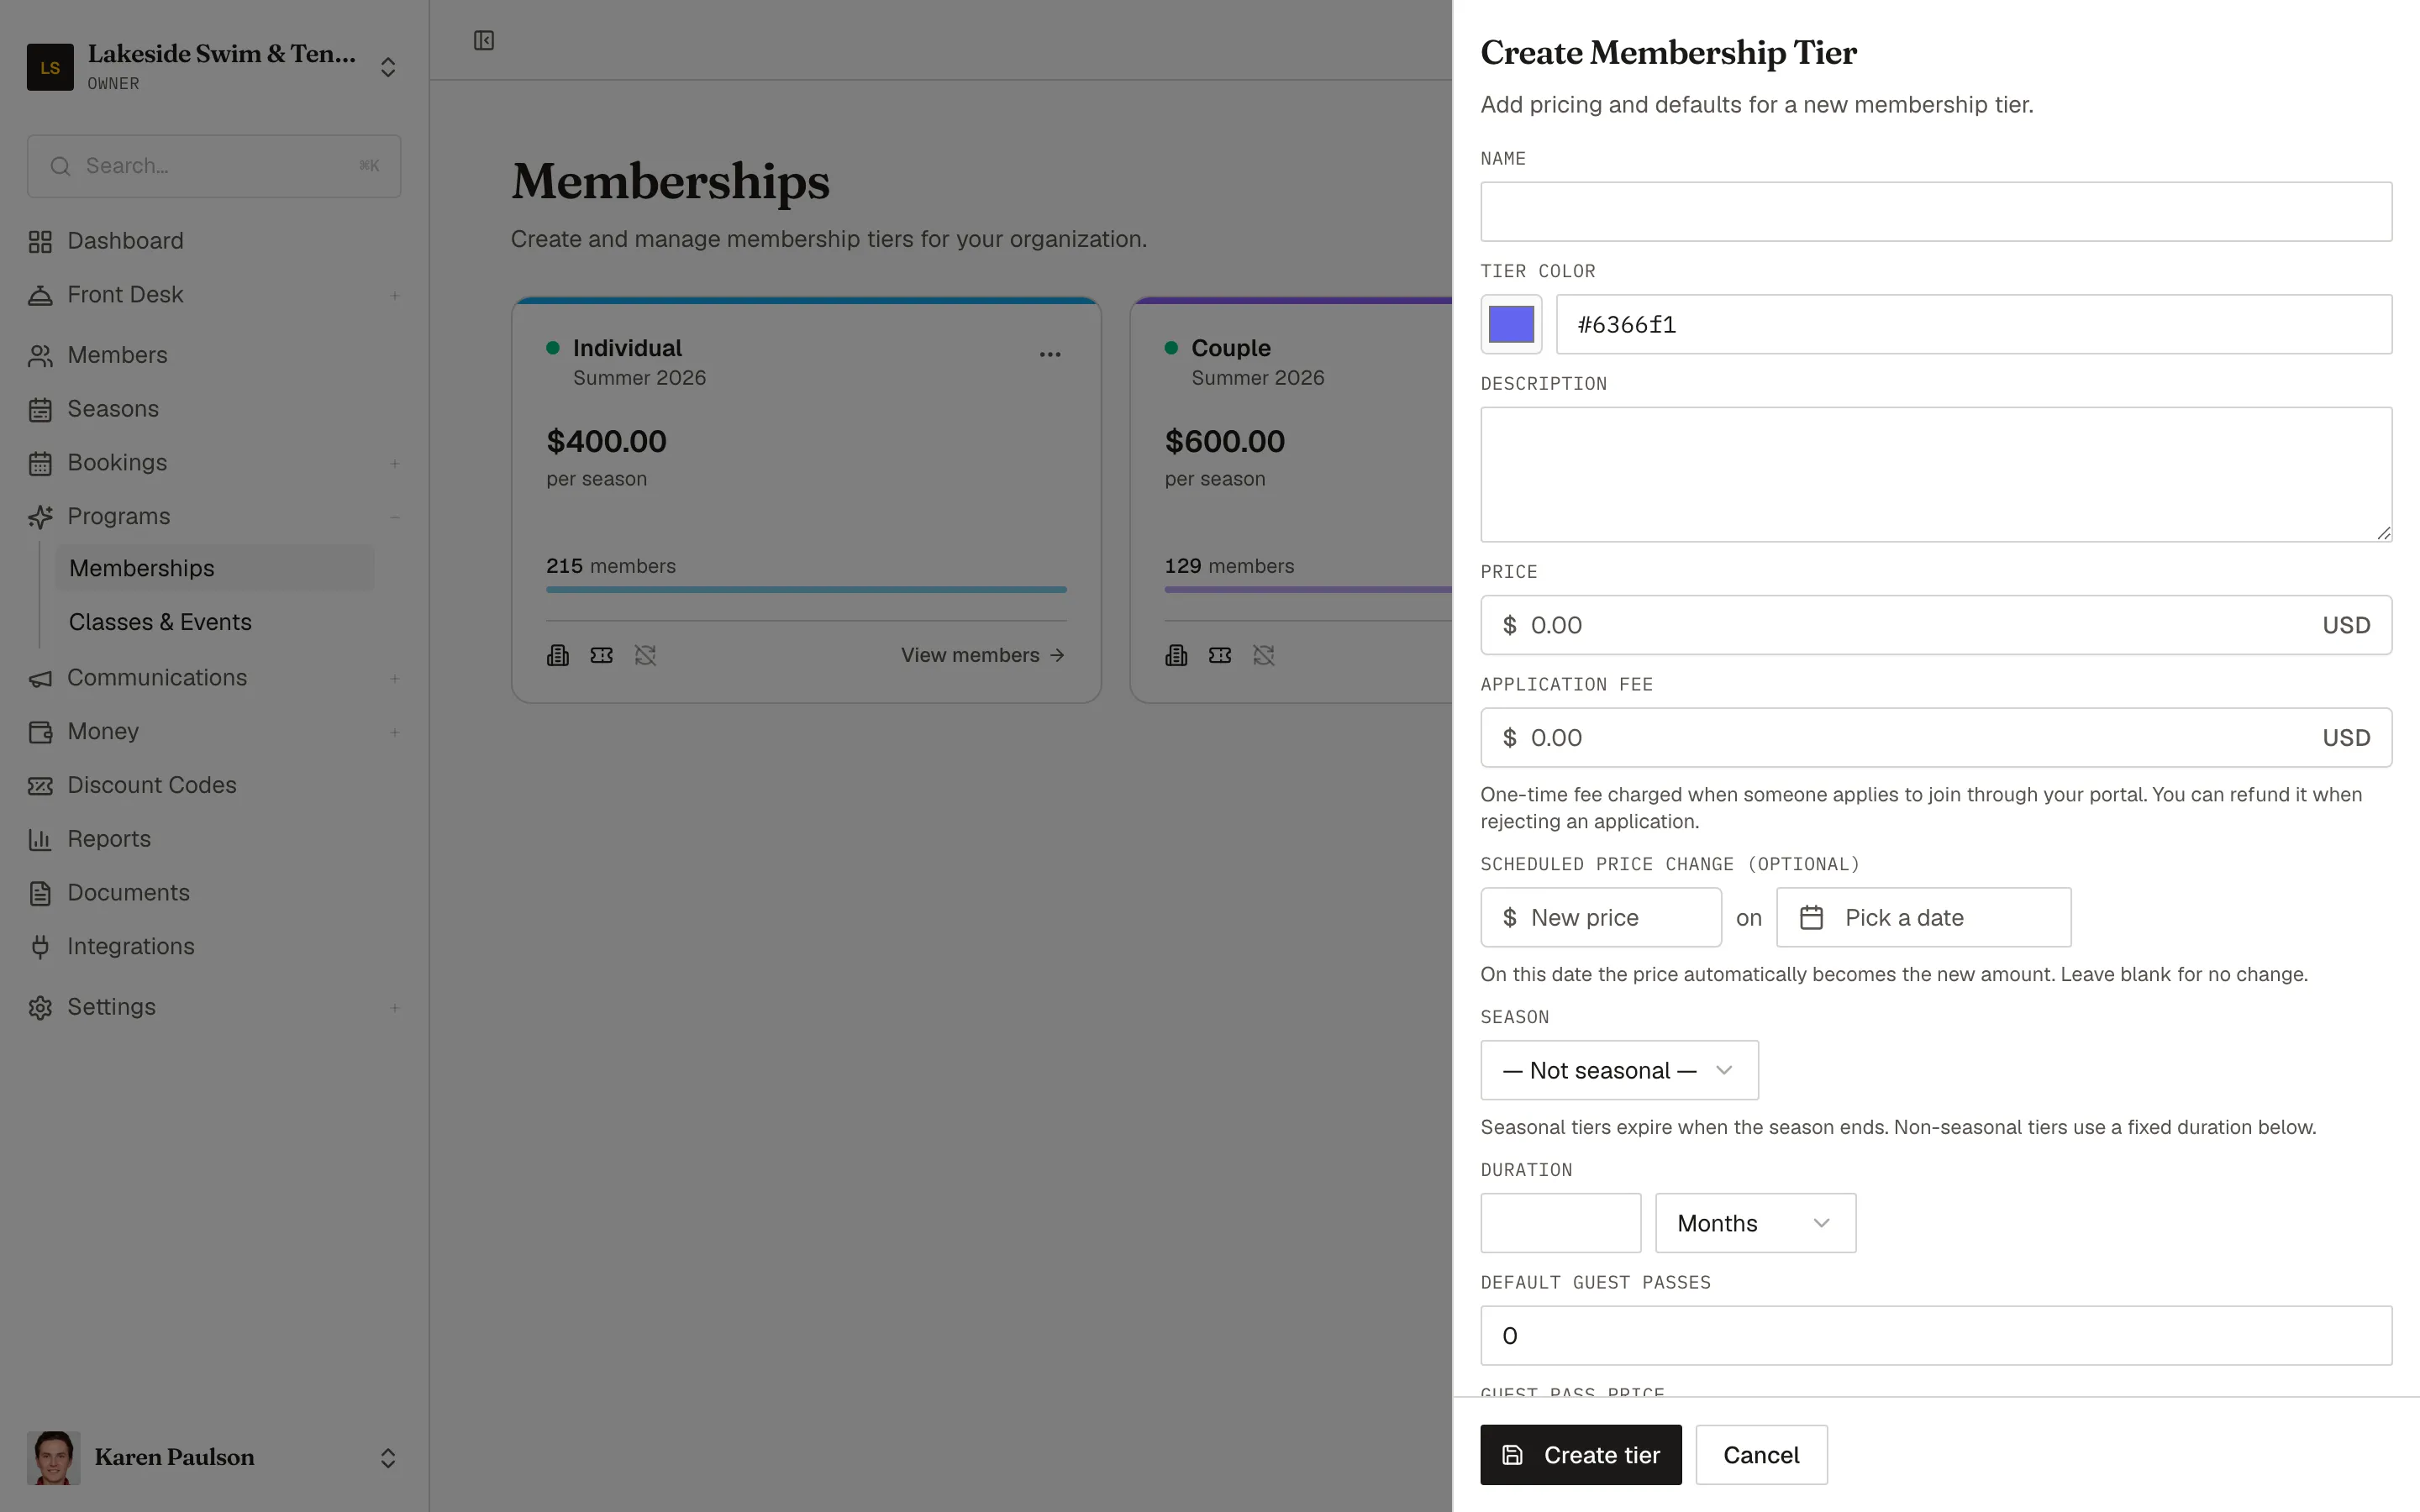The image size is (2420, 1512).
Task: Click the Programs sparkle icon
Action: point(40,516)
